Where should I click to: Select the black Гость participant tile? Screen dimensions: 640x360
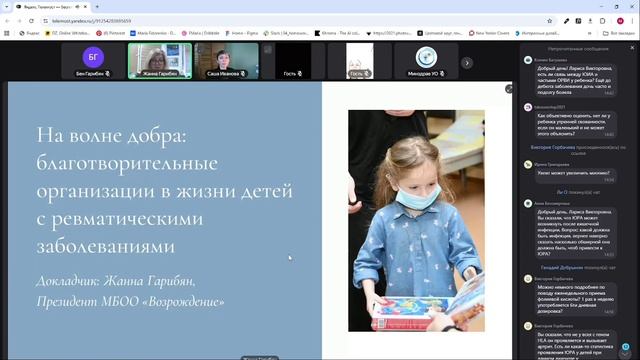[293, 61]
